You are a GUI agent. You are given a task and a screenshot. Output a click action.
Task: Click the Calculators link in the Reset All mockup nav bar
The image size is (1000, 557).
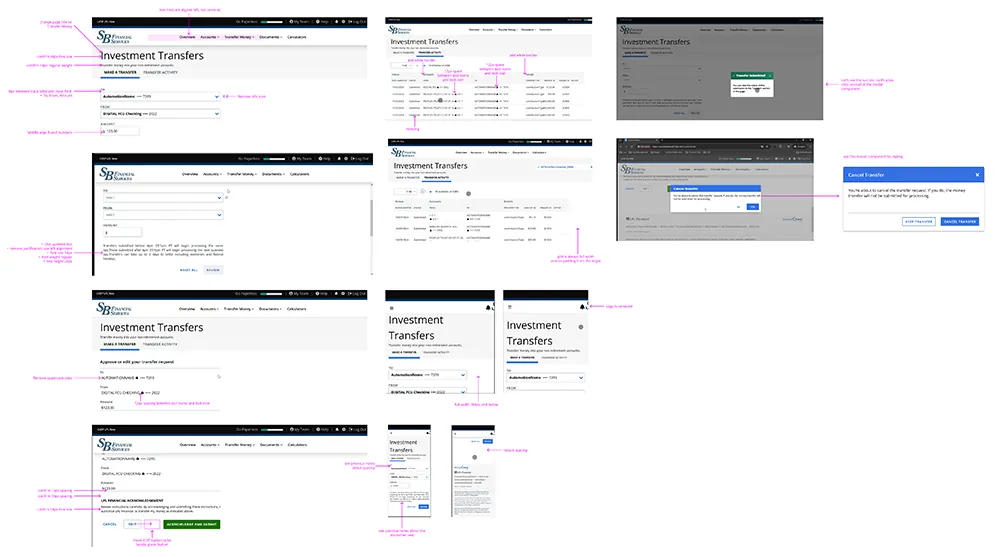[300, 174]
